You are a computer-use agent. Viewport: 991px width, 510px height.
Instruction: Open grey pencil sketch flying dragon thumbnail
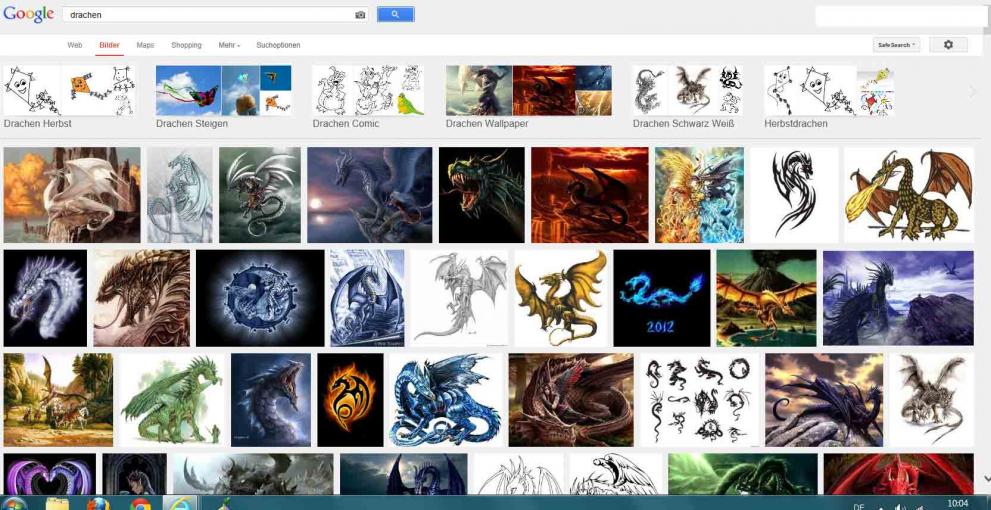point(459,298)
